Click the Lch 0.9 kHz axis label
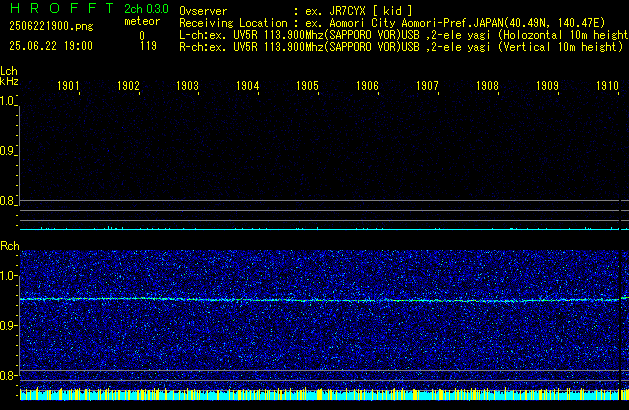 pyautogui.click(x=7, y=151)
